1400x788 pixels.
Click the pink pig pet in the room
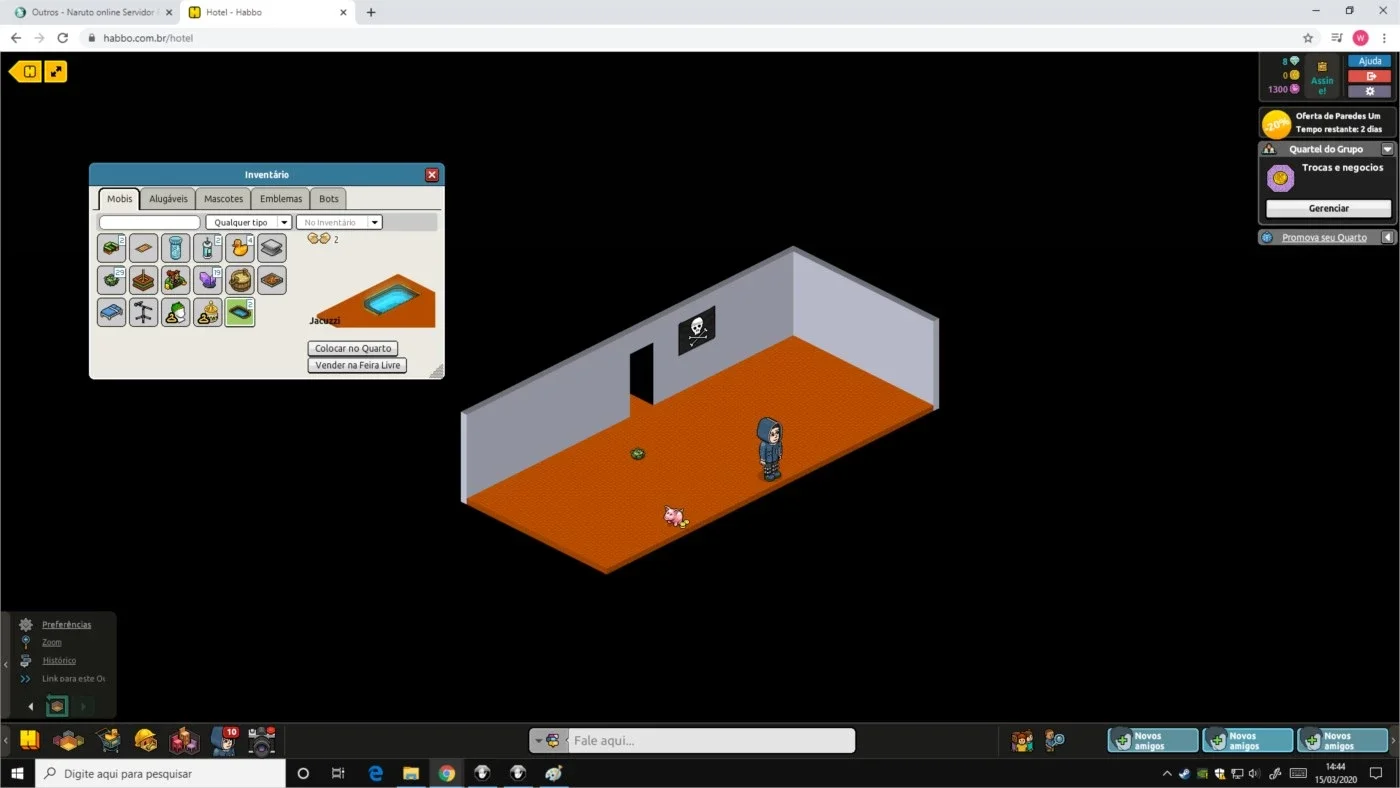675,516
